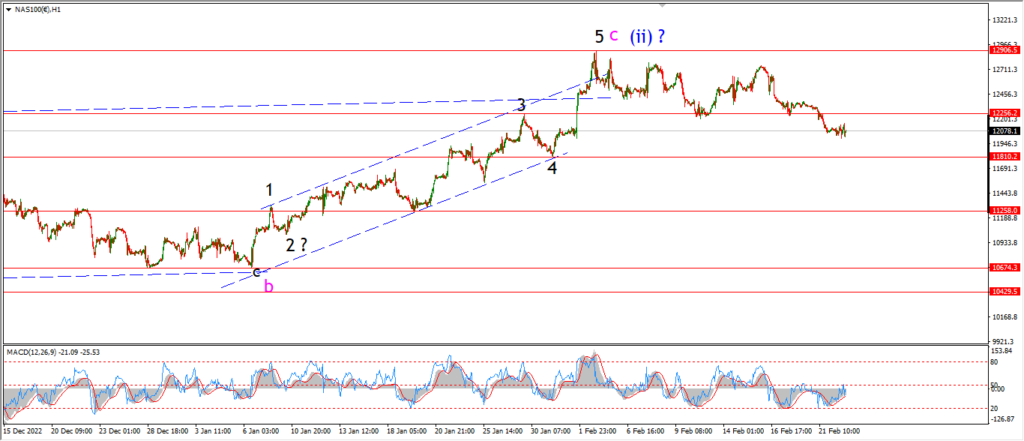Click the magenta c wave label at top
The width and height of the screenshot is (1024, 441).
(x=613, y=35)
